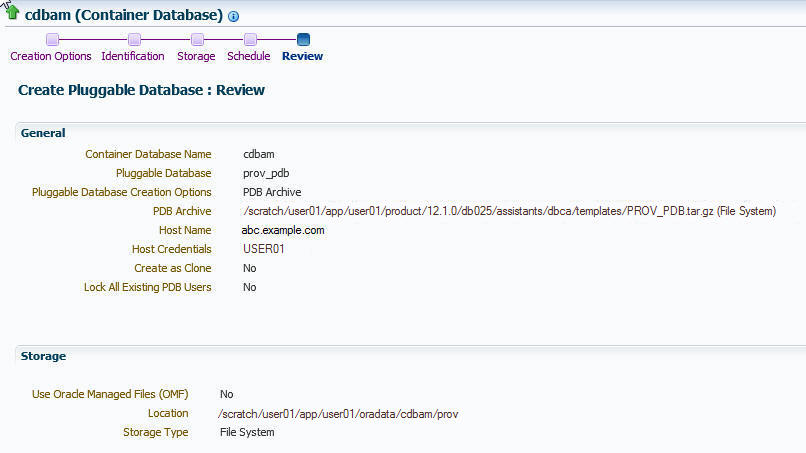
Task: Select the Storage Type value File System
Action: pos(247,432)
